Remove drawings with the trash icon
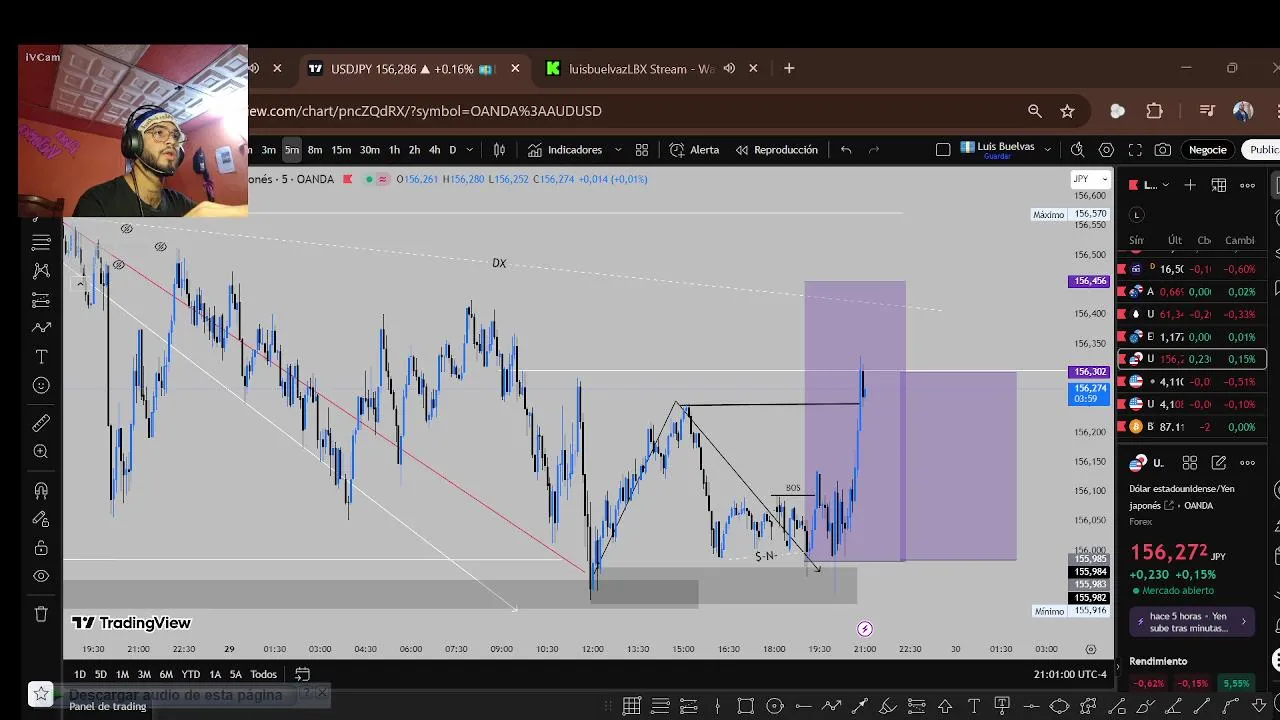The image size is (1280, 720). [41, 614]
